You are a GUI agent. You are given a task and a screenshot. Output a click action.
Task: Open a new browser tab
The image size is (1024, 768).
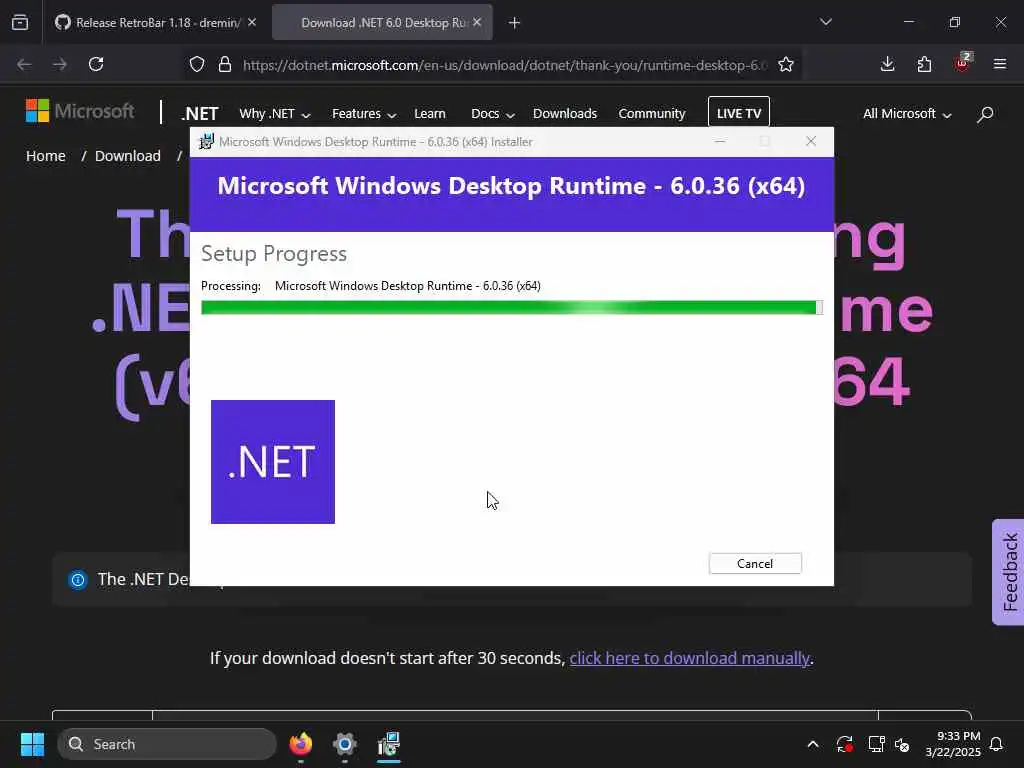515,23
